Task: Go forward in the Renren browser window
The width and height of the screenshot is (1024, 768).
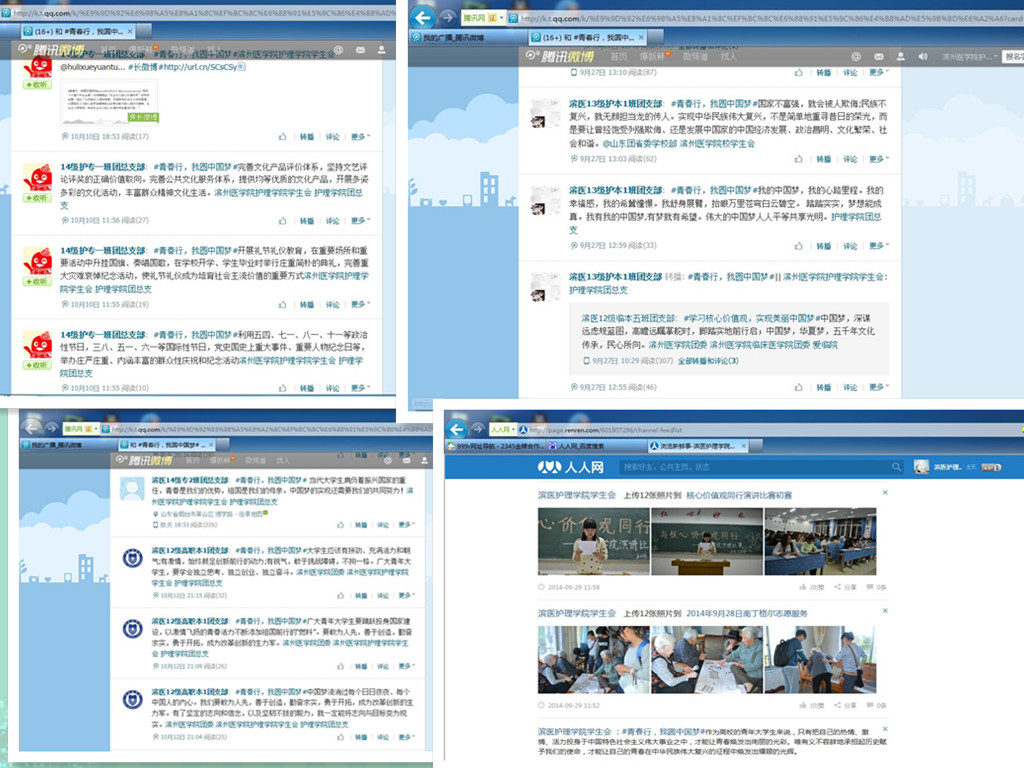Action: (x=478, y=429)
